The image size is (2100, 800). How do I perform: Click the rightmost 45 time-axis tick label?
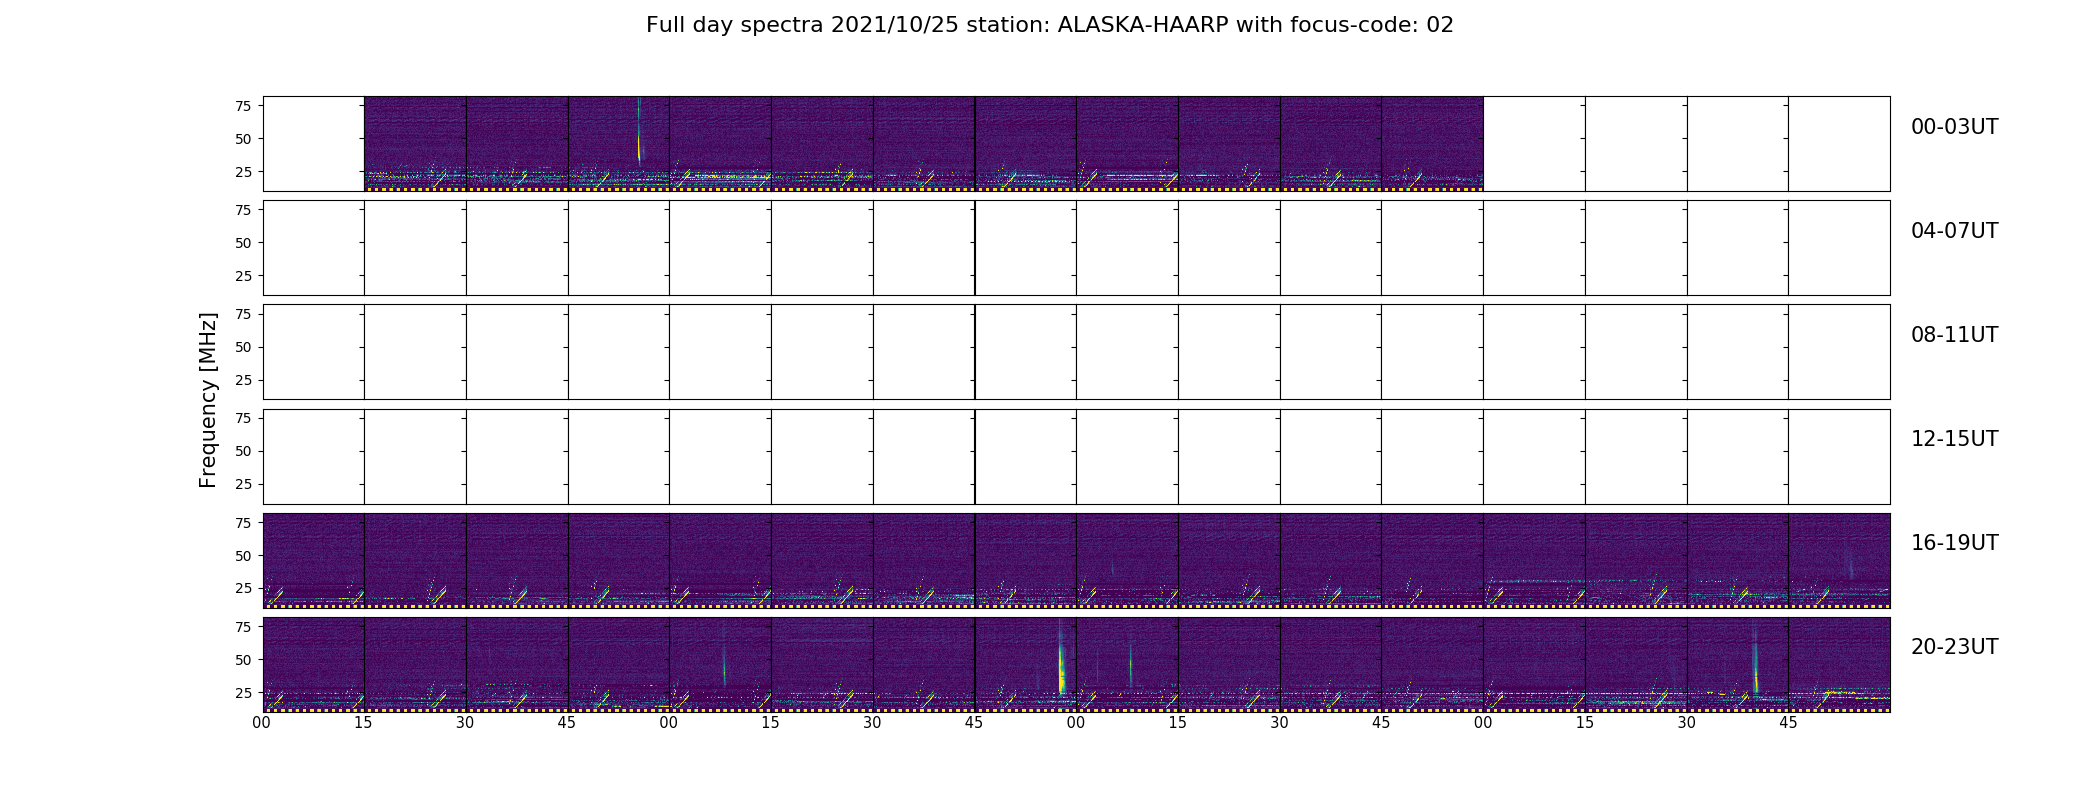tap(1788, 723)
